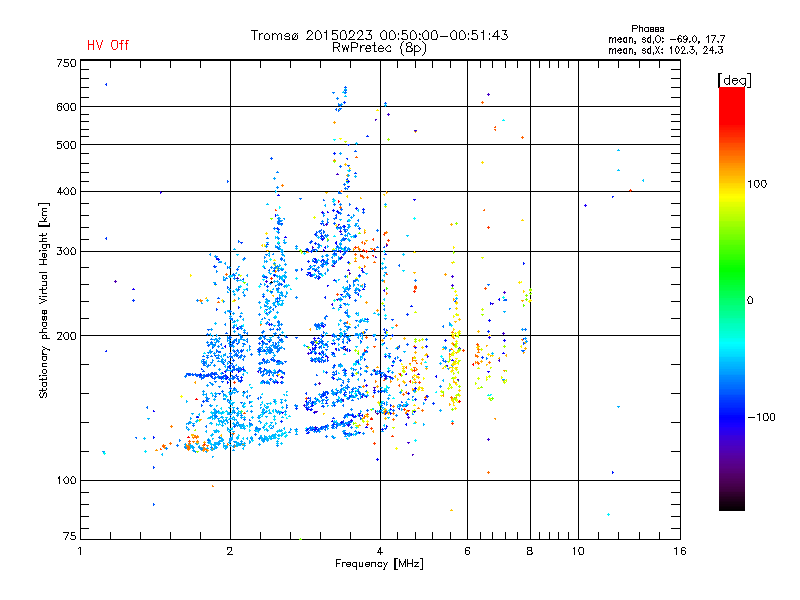The width and height of the screenshot is (800, 600).
Task: Click the '[deg]' colorbar unit label
Action: 734,80
